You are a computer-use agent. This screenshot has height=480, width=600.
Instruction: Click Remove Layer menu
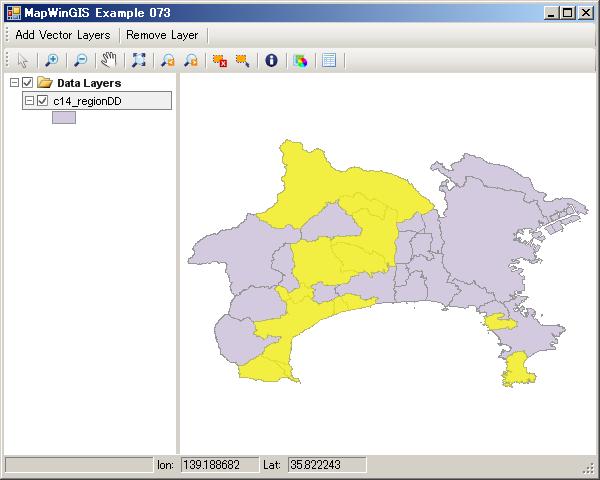click(x=162, y=35)
